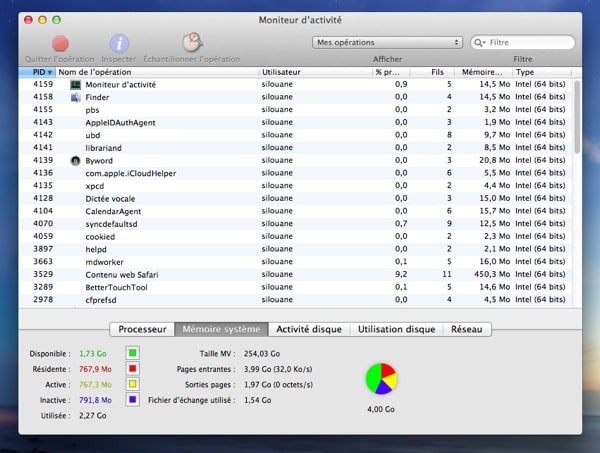Sort by Utilisateur column header
This screenshot has height=453, width=600.
pos(316,72)
